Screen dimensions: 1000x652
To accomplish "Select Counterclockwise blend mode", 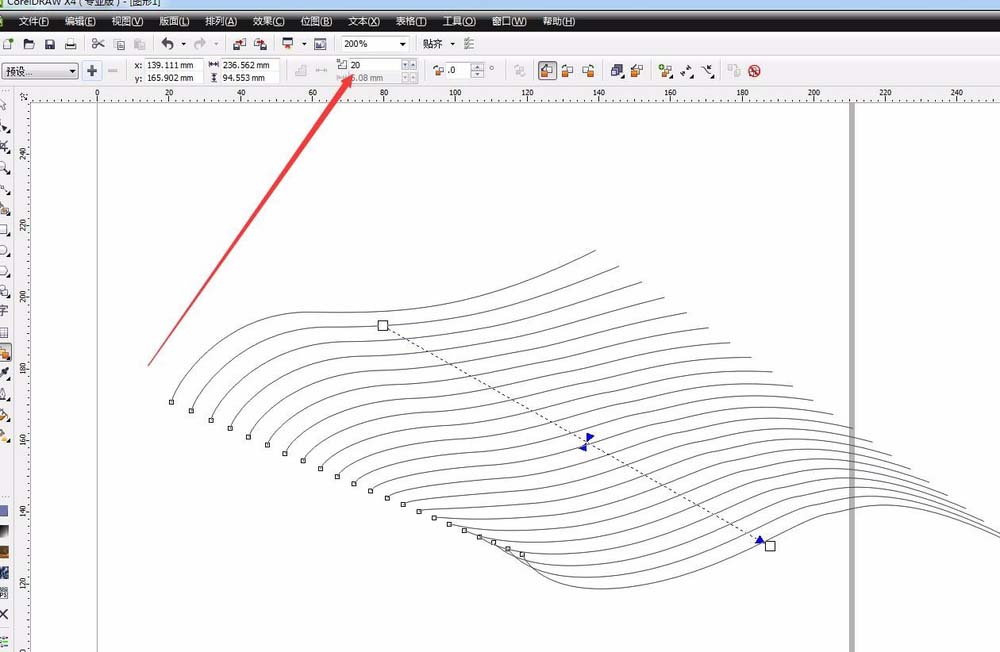I will (588, 71).
